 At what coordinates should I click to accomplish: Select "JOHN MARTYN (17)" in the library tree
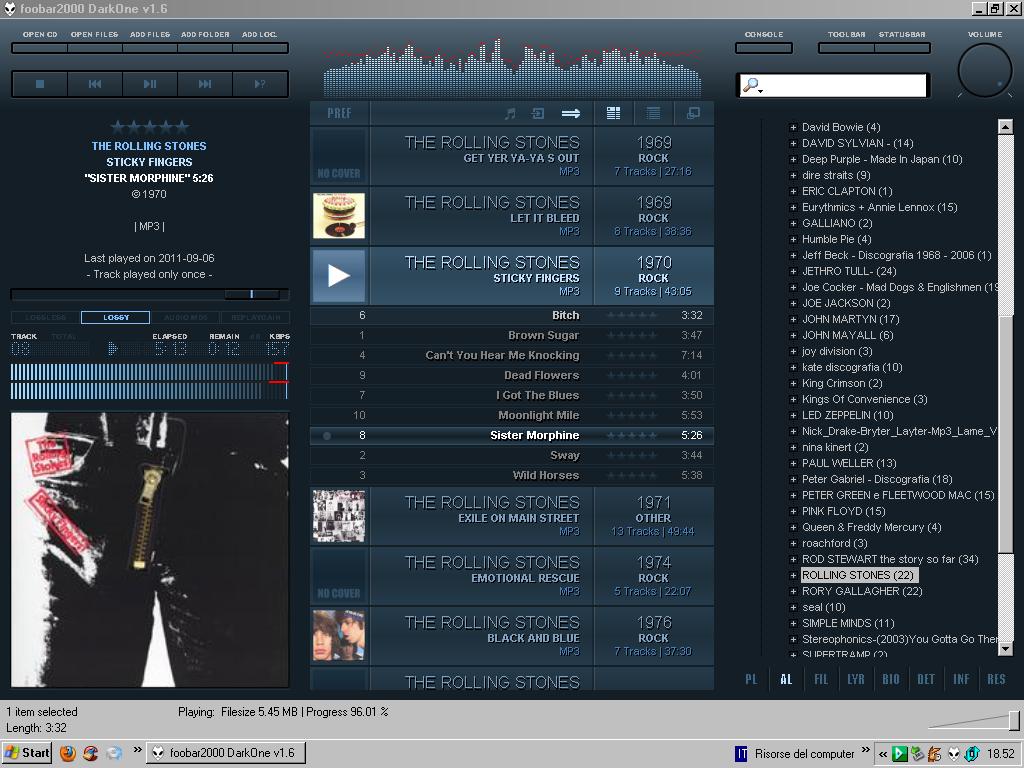click(850, 319)
